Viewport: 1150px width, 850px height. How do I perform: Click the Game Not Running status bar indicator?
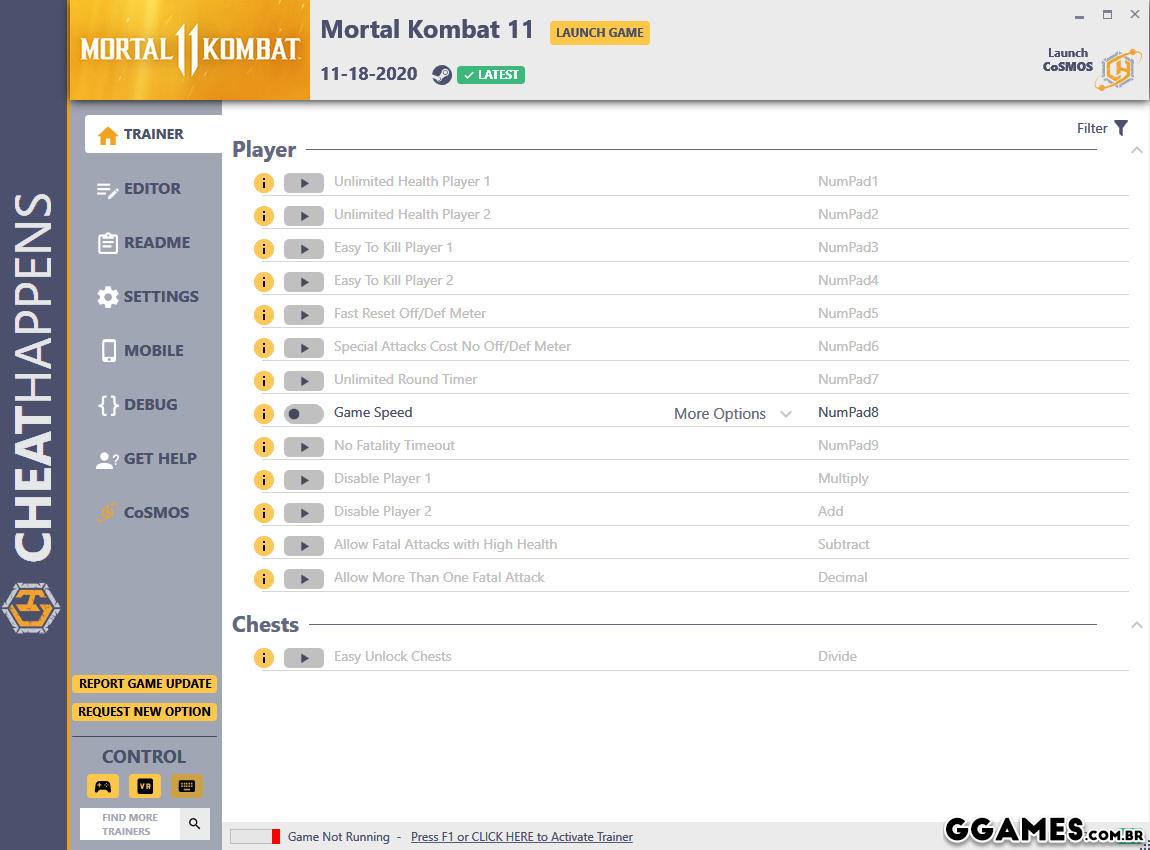click(x=255, y=837)
